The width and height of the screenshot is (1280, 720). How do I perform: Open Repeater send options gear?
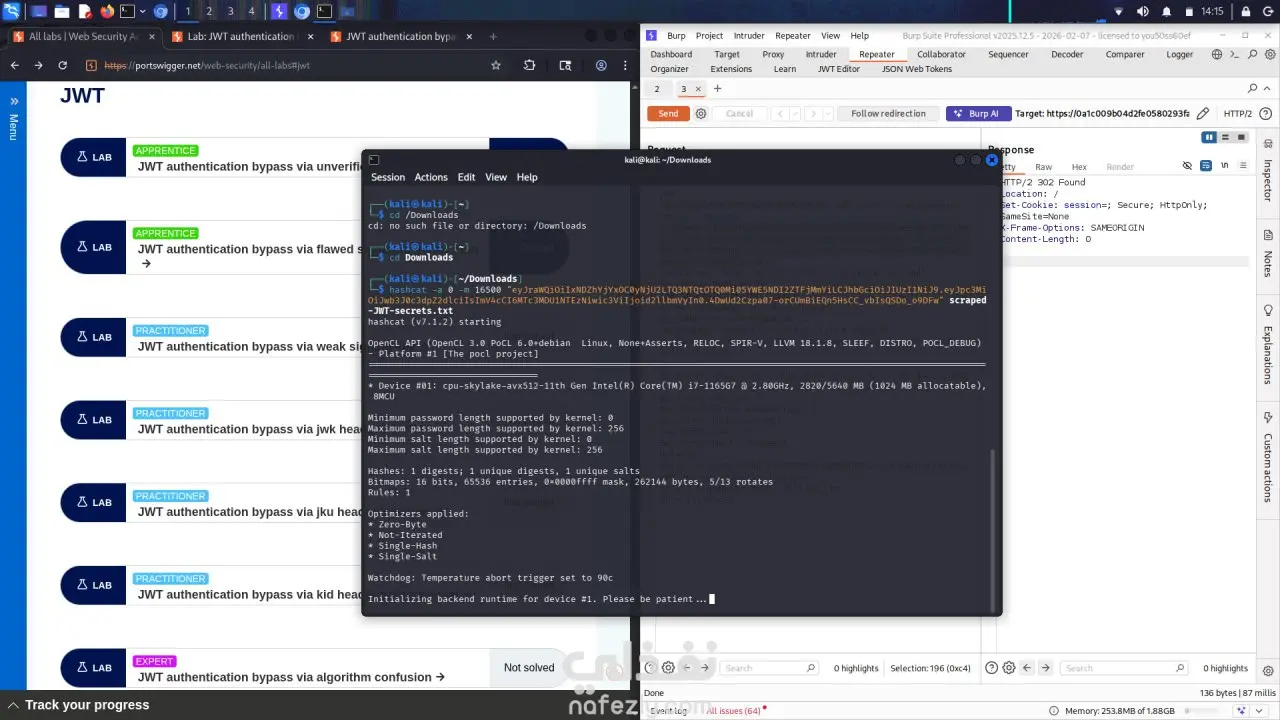701,113
